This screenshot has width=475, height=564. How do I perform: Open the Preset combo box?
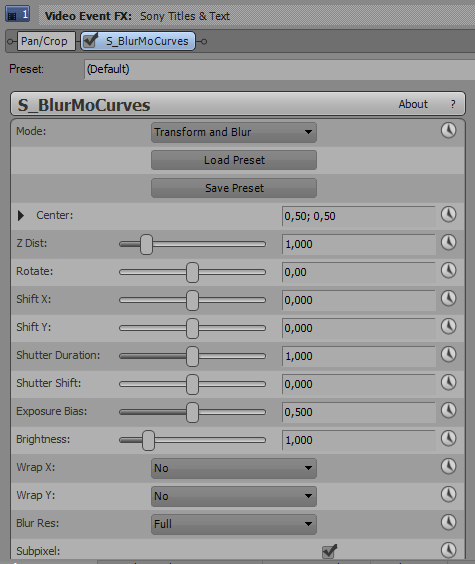(x=279, y=69)
